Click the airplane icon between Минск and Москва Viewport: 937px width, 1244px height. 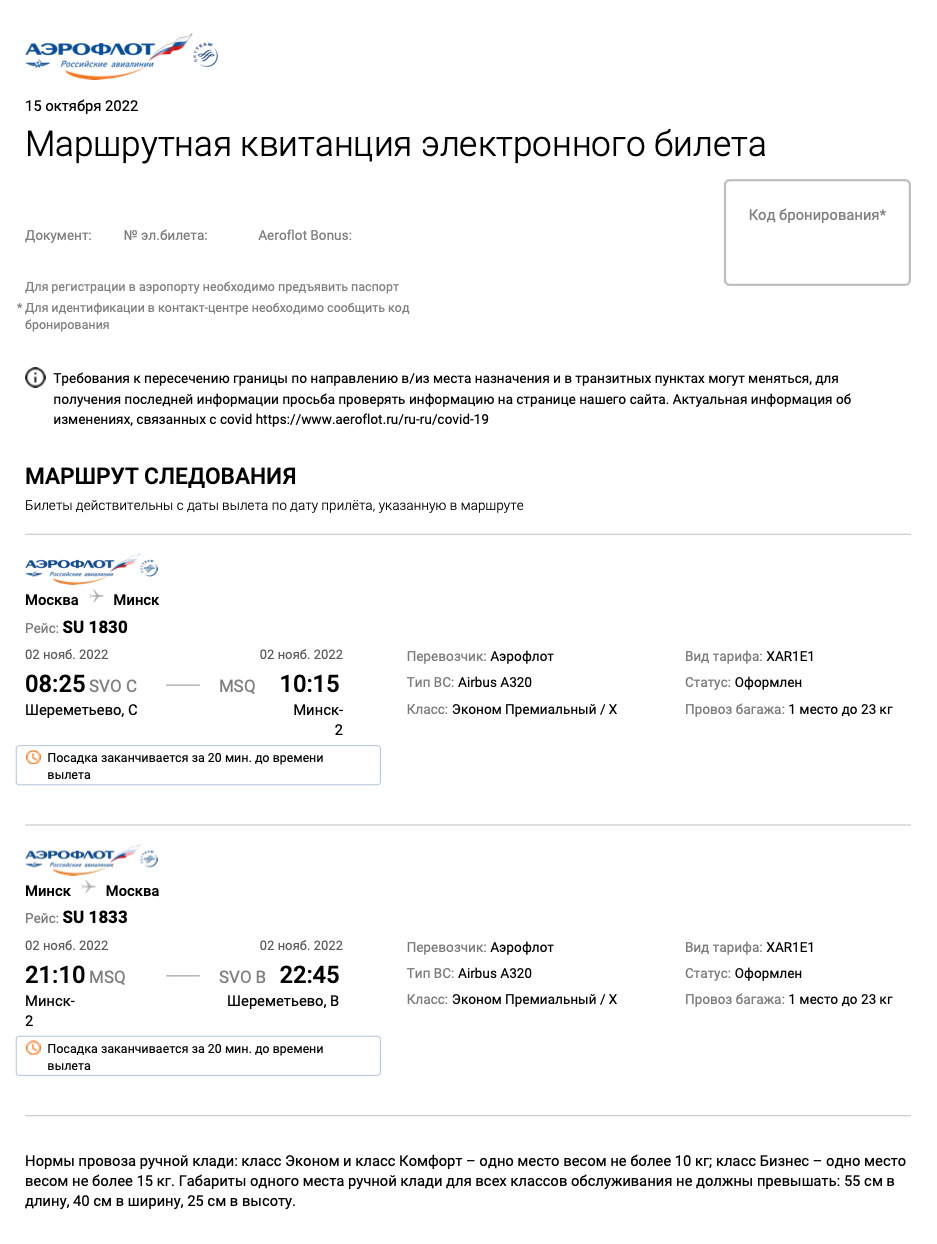89,888
